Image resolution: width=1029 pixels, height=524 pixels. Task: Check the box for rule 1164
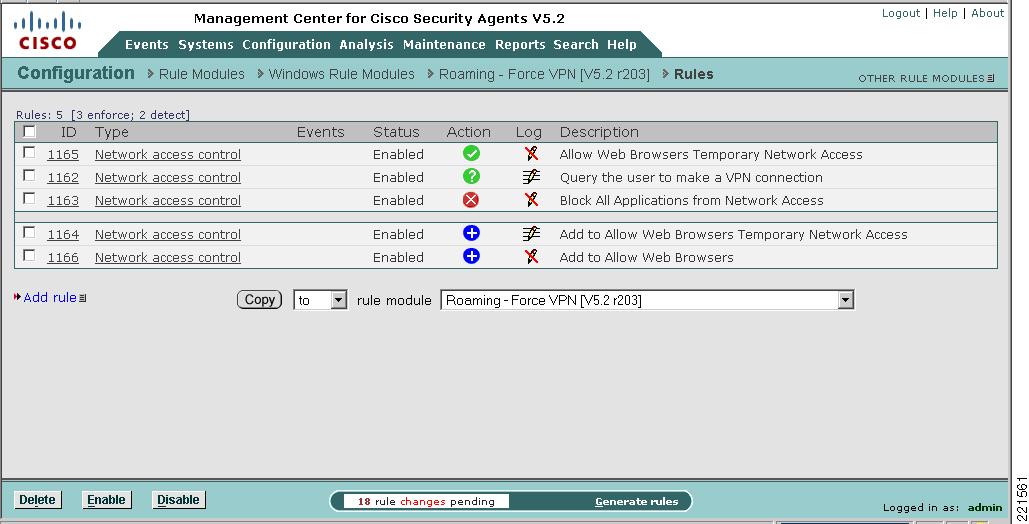(29, 232)
